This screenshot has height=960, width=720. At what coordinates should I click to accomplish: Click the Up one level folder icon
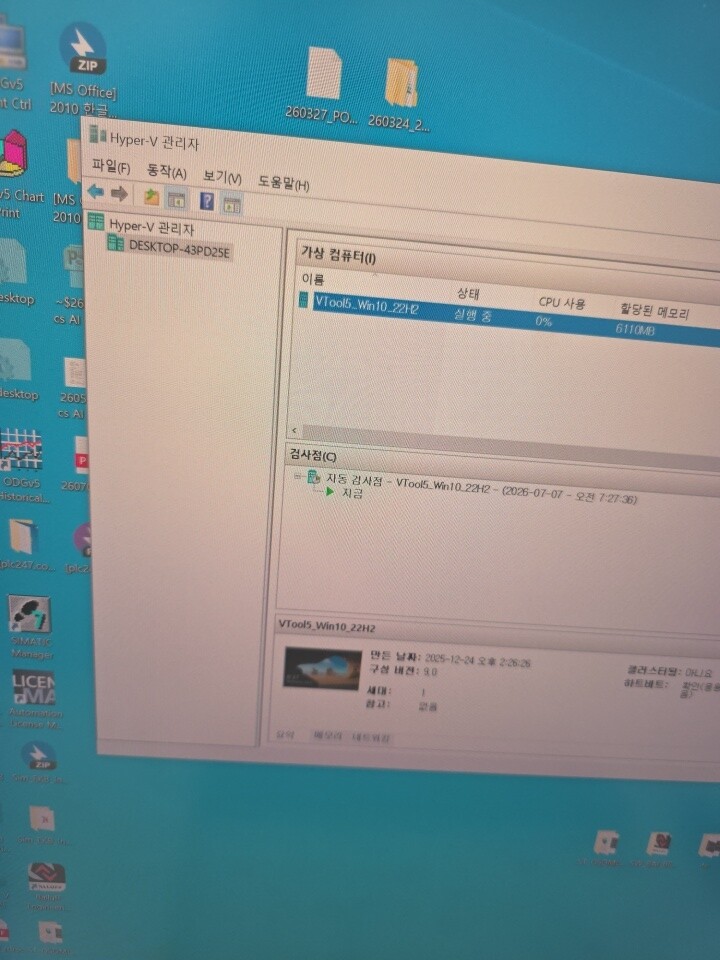151,197
